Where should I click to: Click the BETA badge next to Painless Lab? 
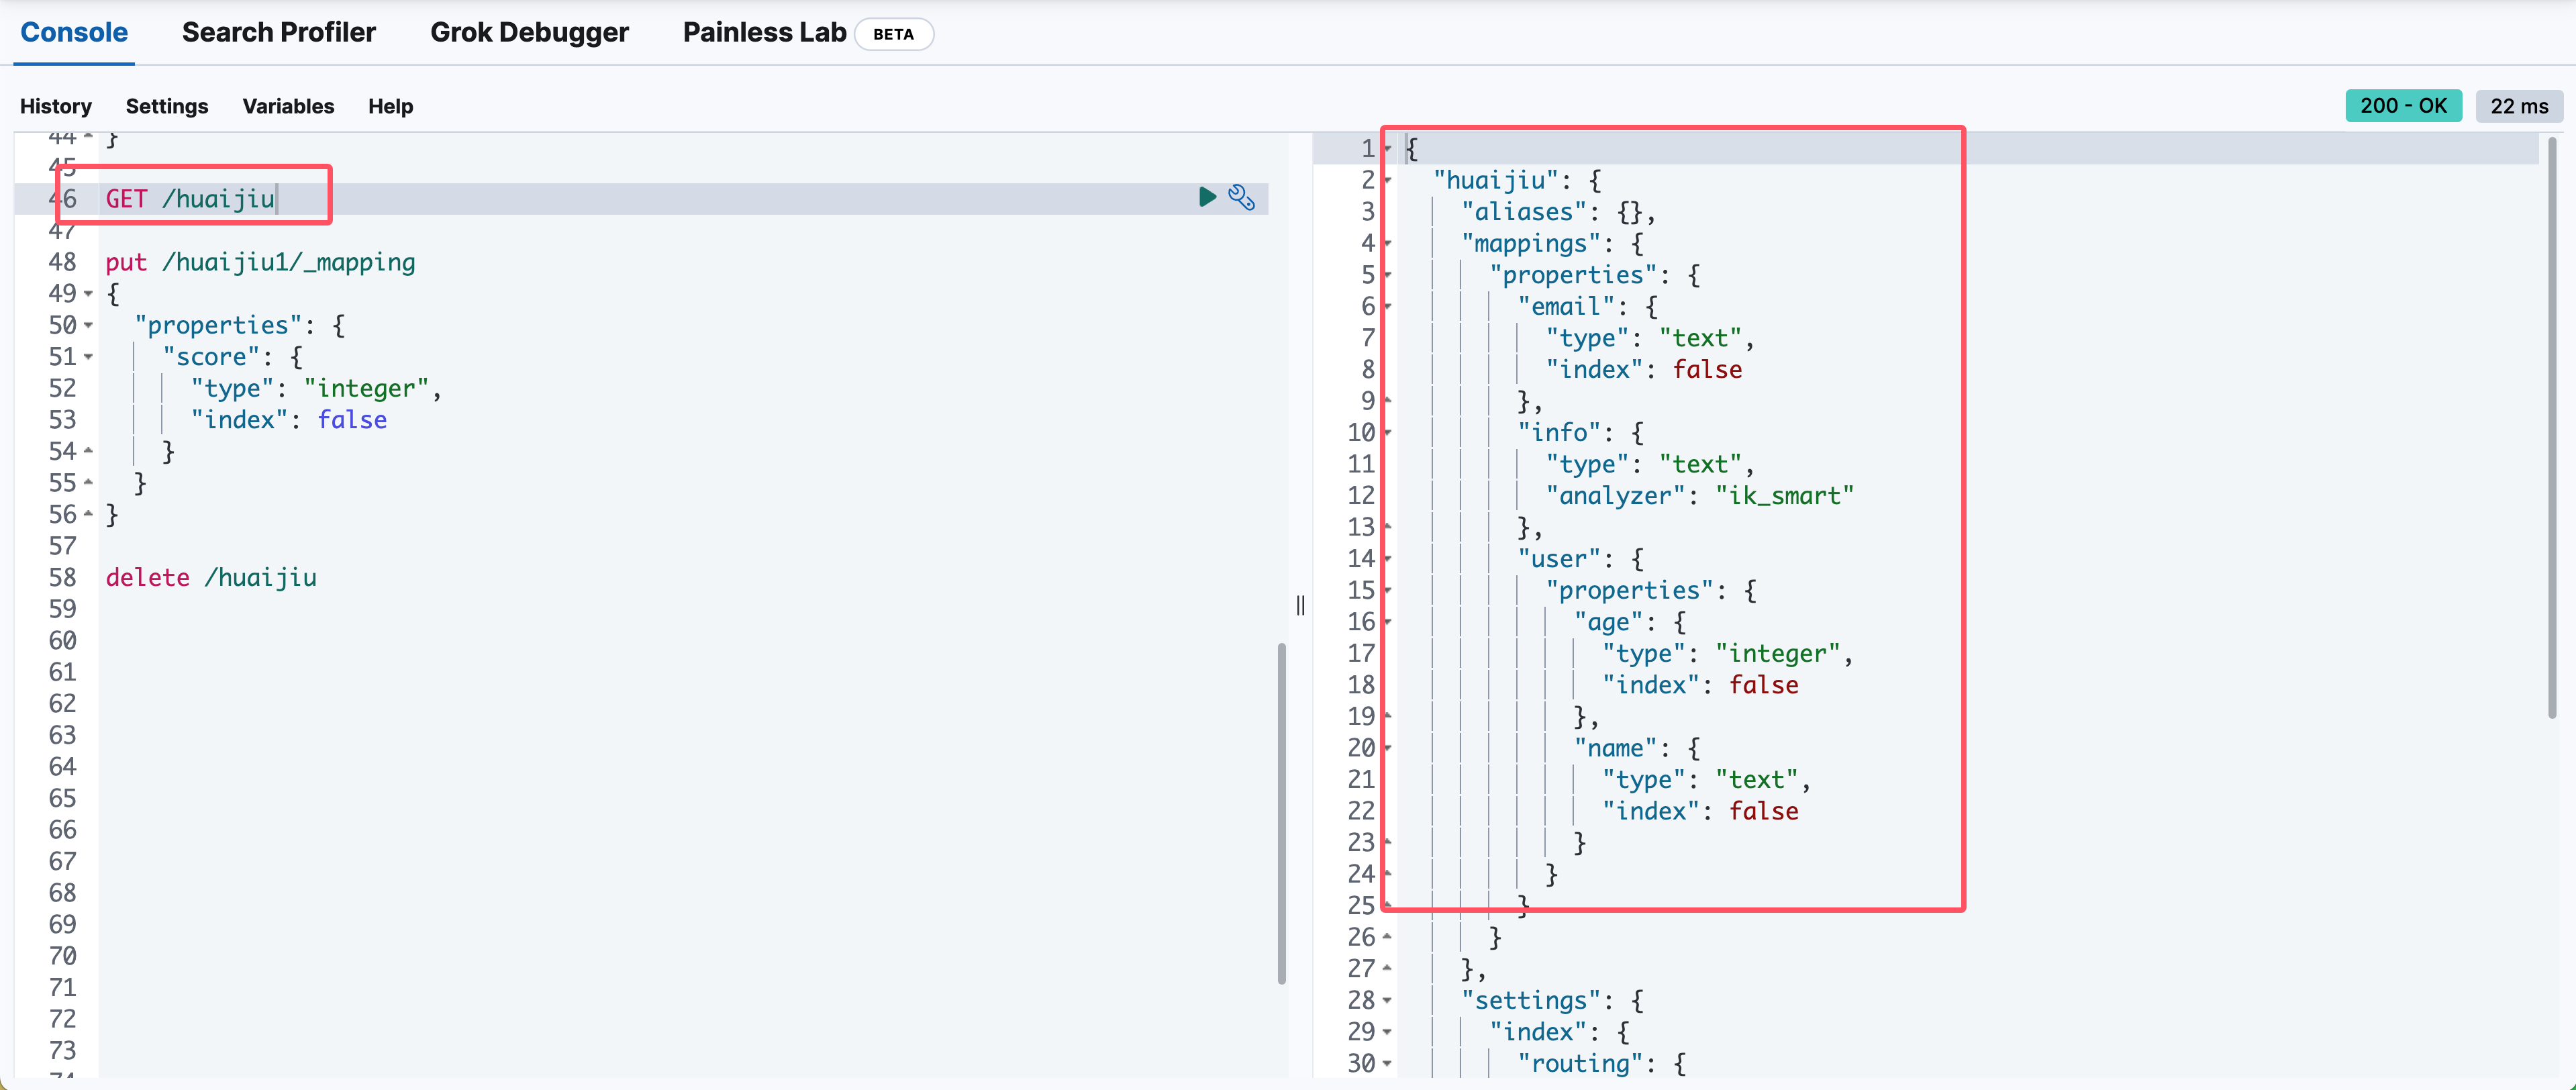893,34
